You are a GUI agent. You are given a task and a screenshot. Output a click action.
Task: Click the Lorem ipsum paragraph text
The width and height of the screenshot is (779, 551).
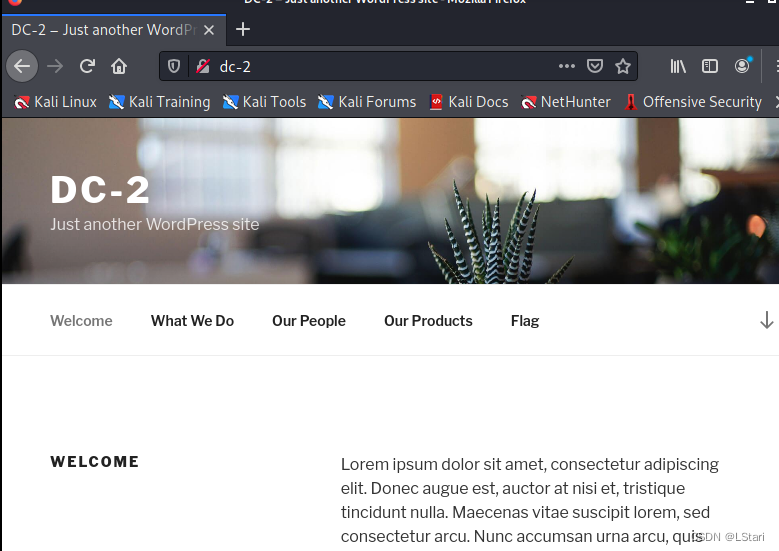coord(530,500)
